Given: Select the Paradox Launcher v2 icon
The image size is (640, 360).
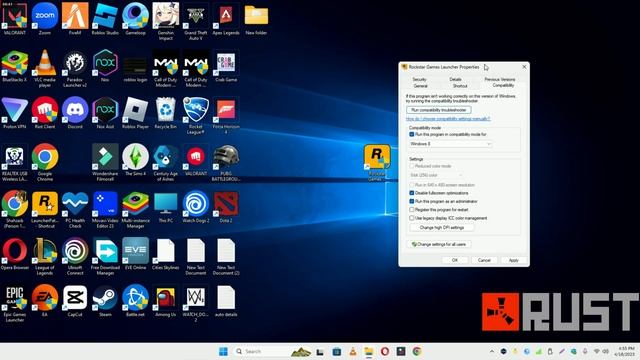Looking at the screenshot, I should point(75,68).
